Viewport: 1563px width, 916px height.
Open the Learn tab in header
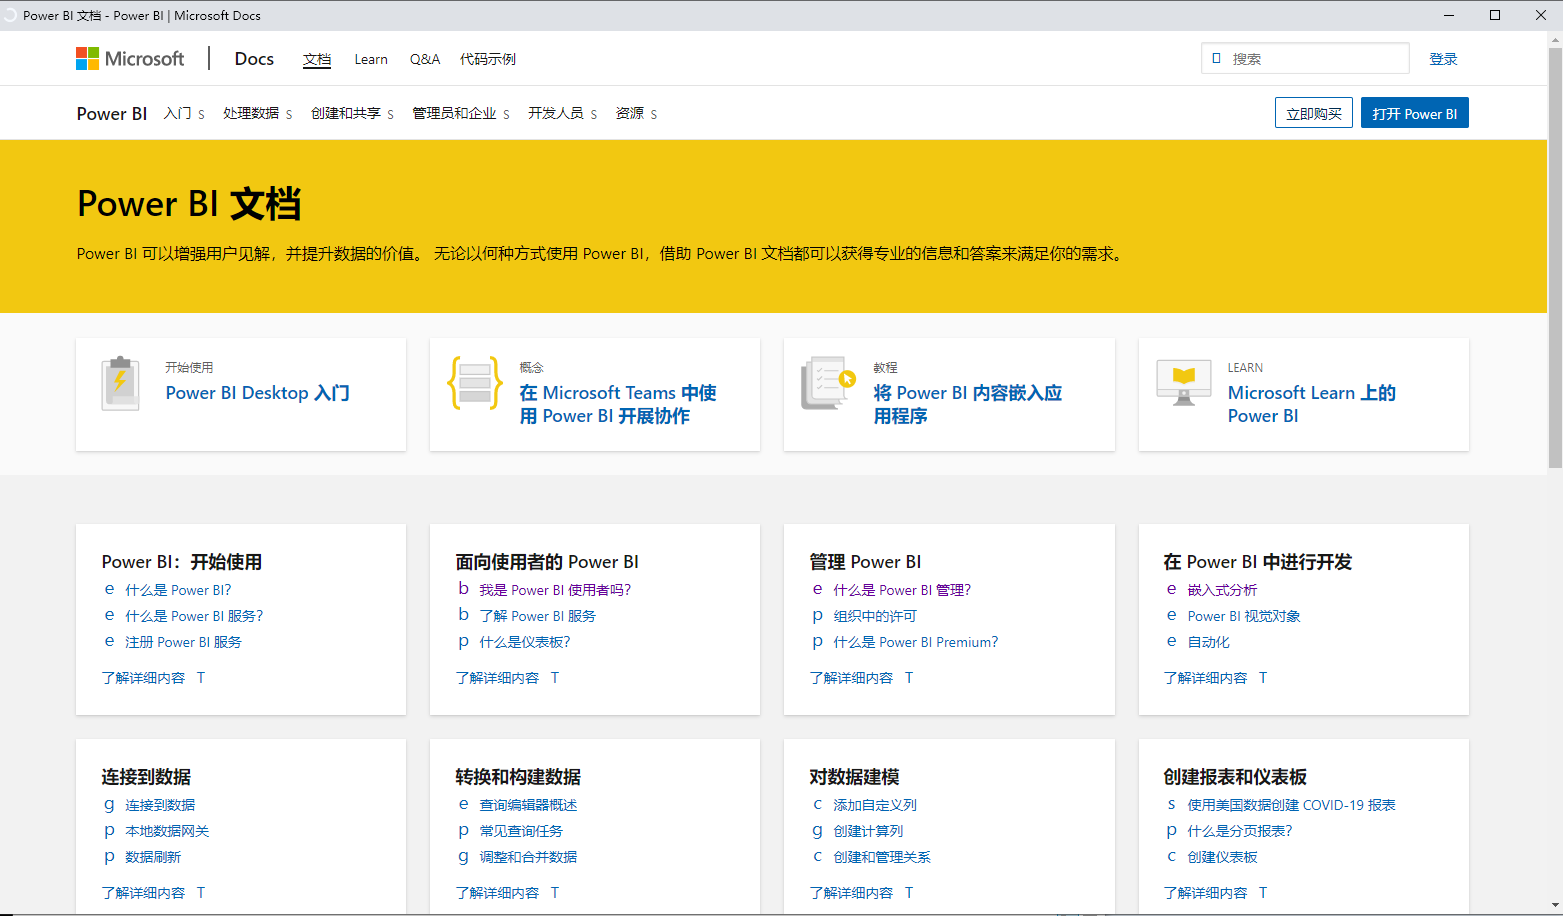pyautogui.click(x=371, y=59)
